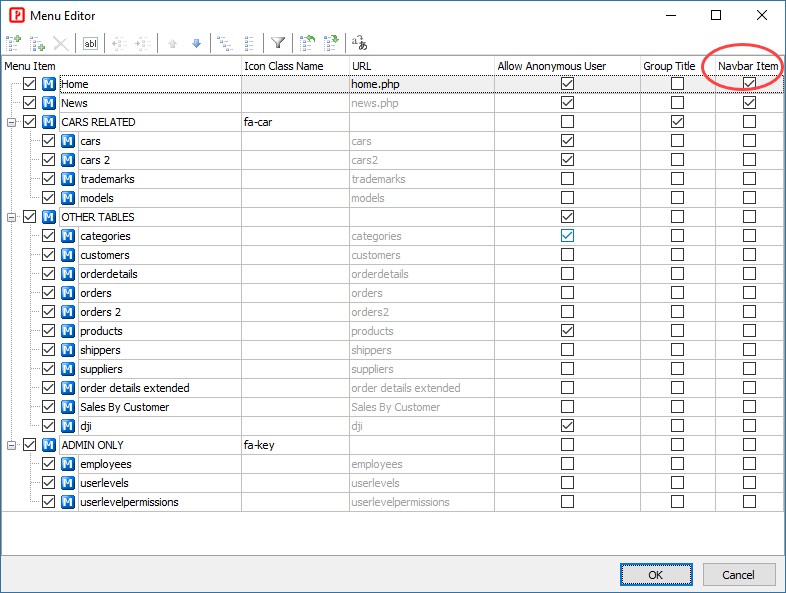Click the add sub-item toolbar icon
The height and width of the screenshot is (593, 786).
[37, 43]
